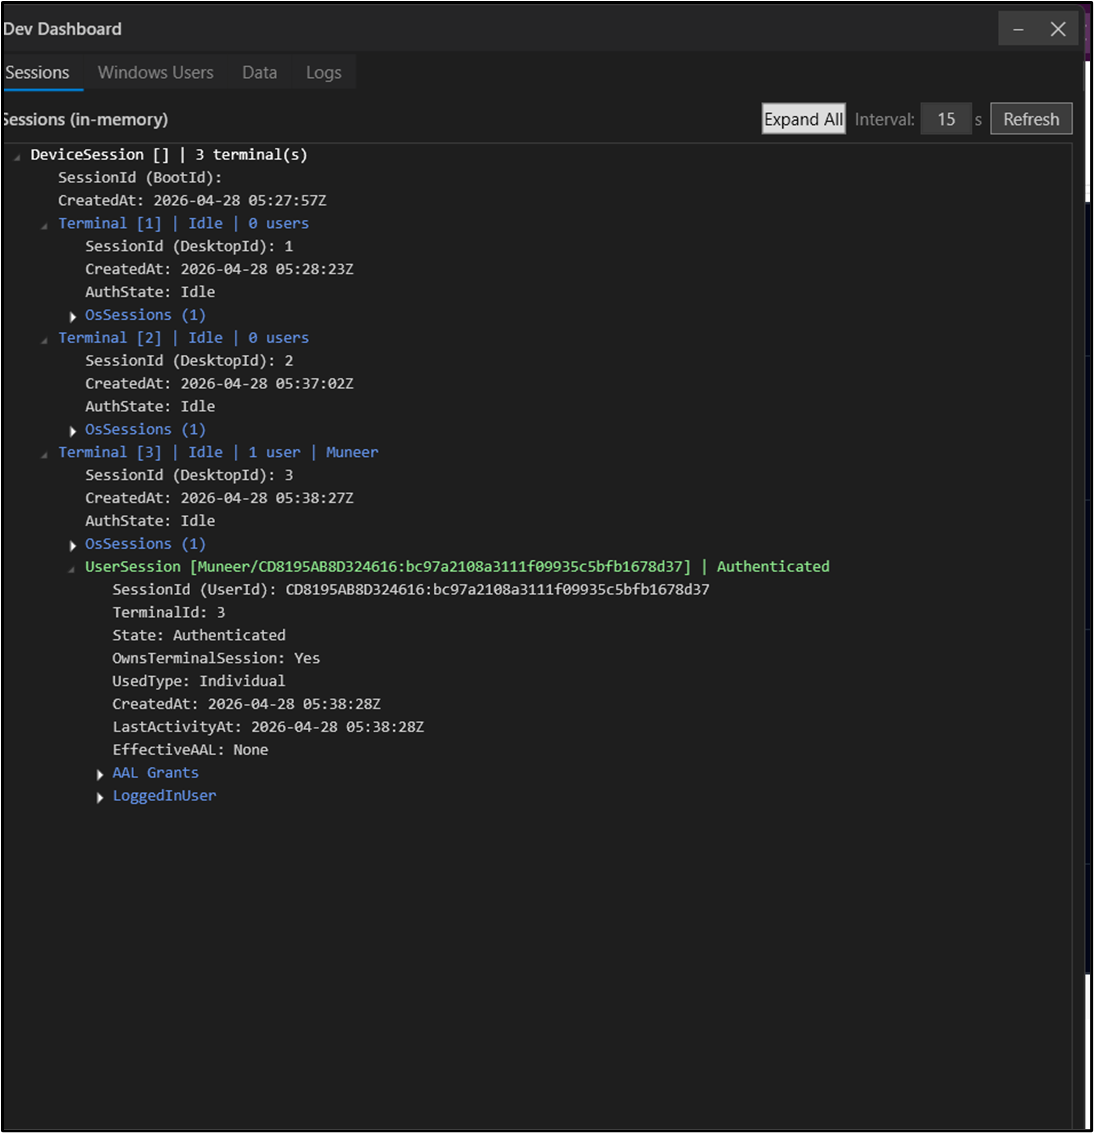1094x1133 pixels.
Task: Collapse the Terminal [3] node arrow
Action: click(44, 454)
